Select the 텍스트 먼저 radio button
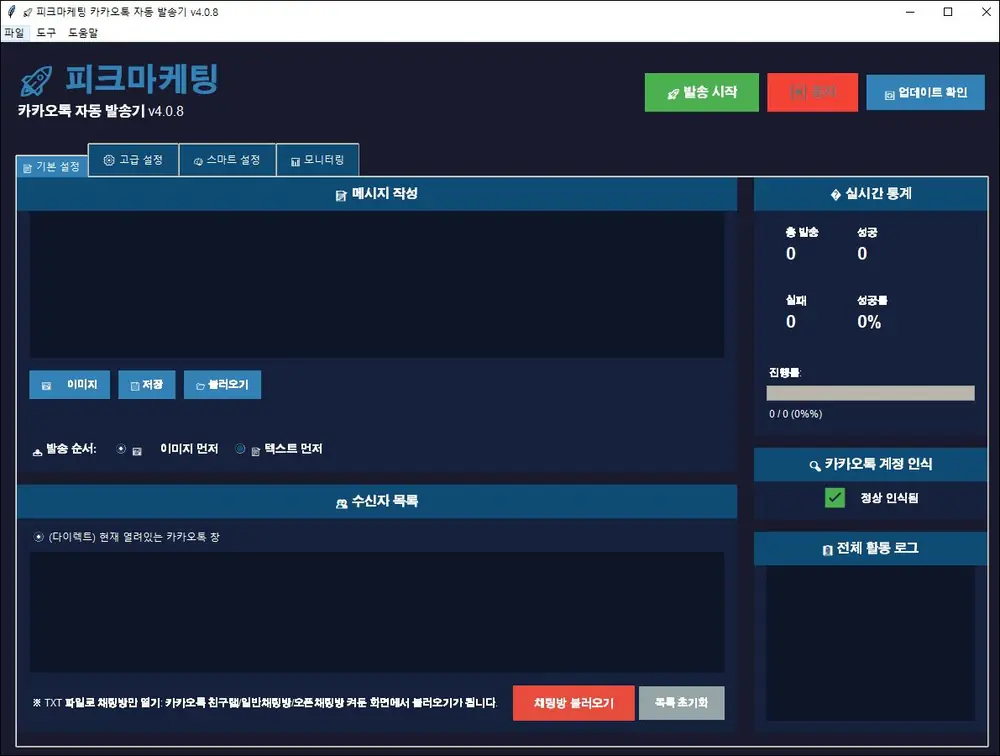Image resolution: width=1000 pixels, height=756 pixels. (x=240, y=449)
